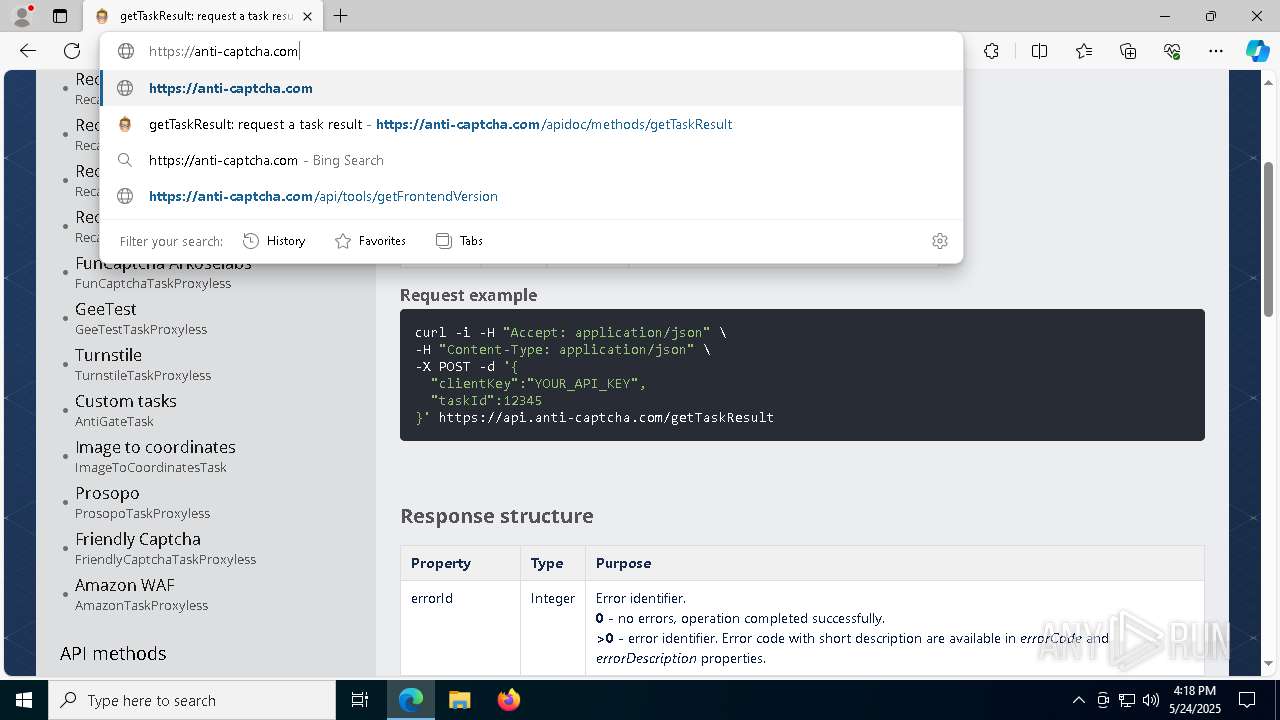Image resolution: width=1280 pixels, height=720 pixels.
Task: Open the taskbar clock and date
Action: pos(1194,700)
